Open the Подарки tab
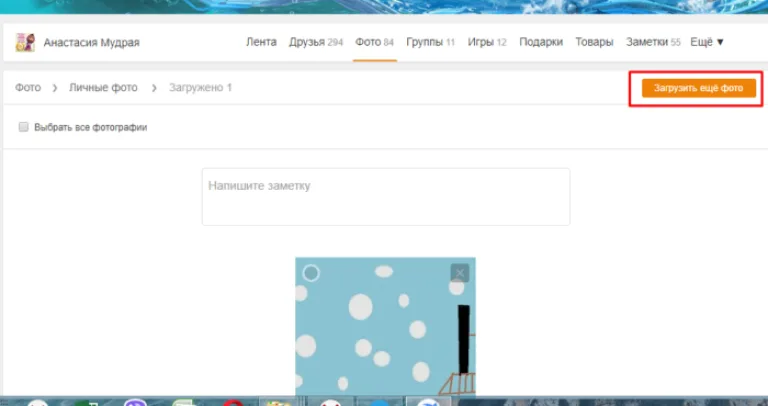768x406 pixels. [x=541, y=42]
